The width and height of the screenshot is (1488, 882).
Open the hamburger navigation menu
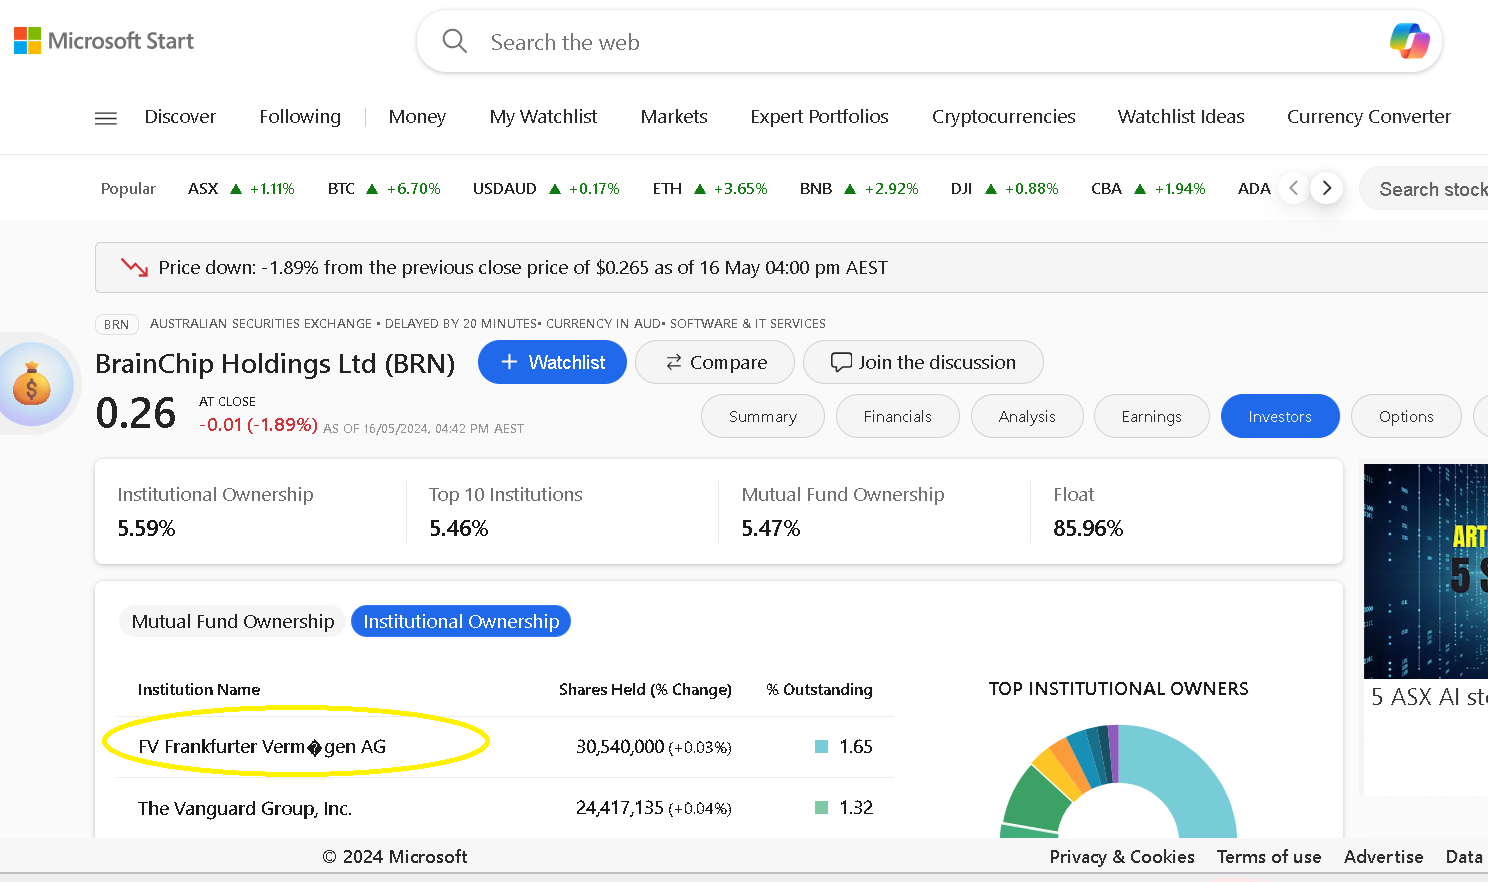pyautogui.click(x=106, y=118)
